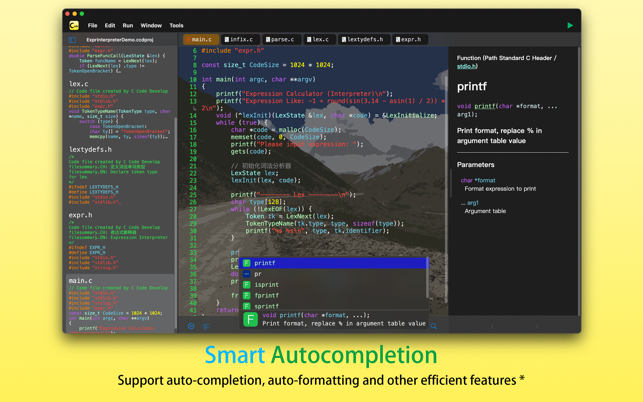Click line number 10 in the gutter
The image size is (643, 402).
pyautogui.click(x=193, y=80)
